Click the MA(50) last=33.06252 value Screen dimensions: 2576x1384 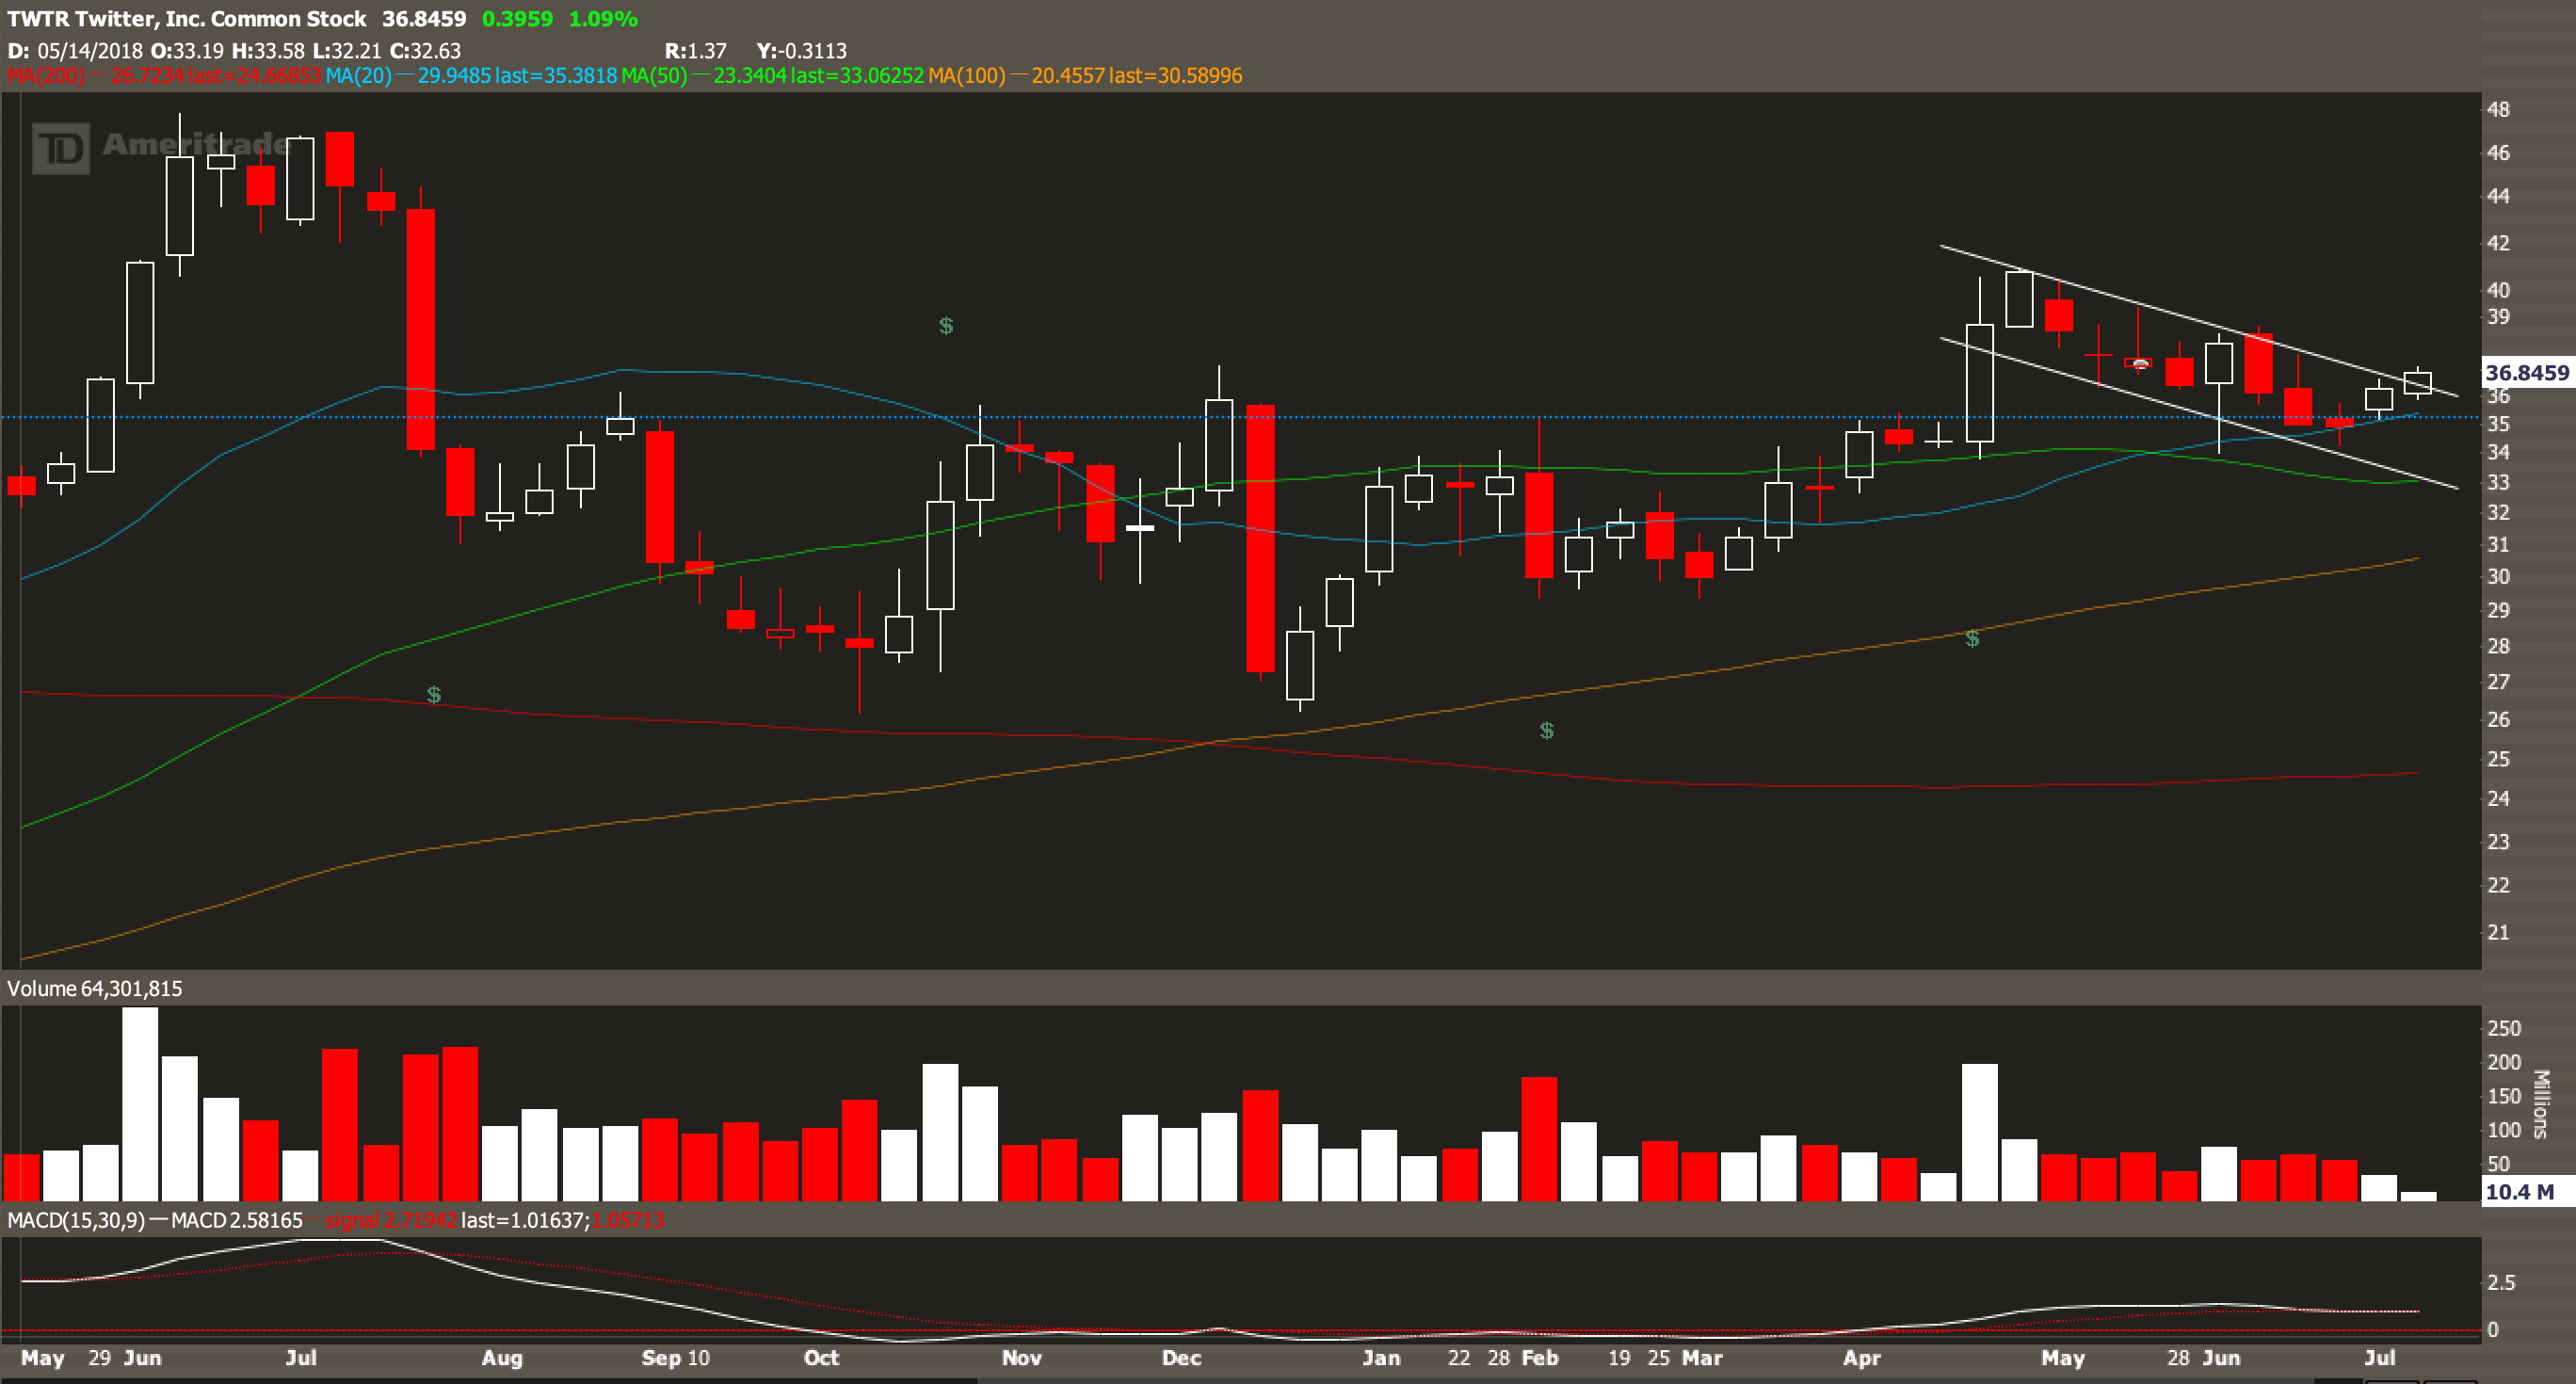[857, 76]
